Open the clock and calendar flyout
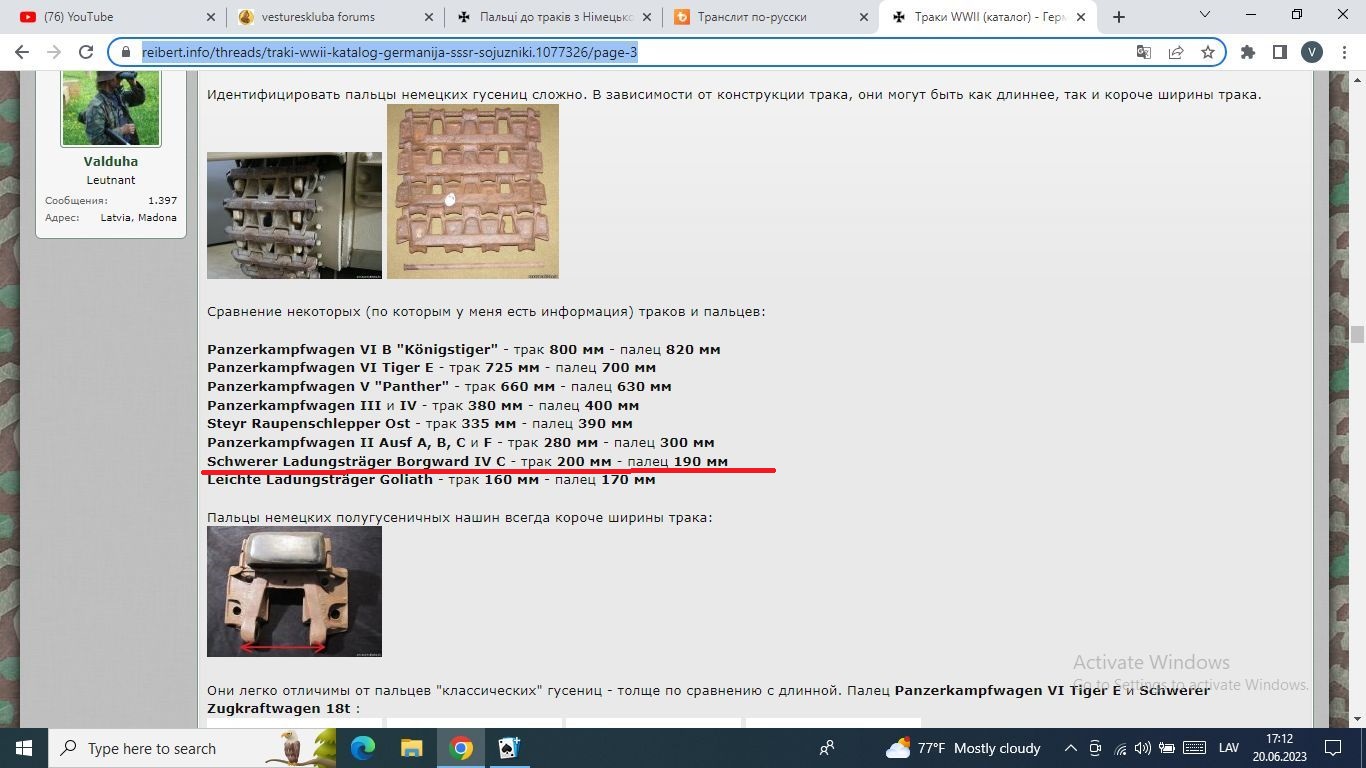This screenshot has height=768, width=1366. coord(1279,748)
